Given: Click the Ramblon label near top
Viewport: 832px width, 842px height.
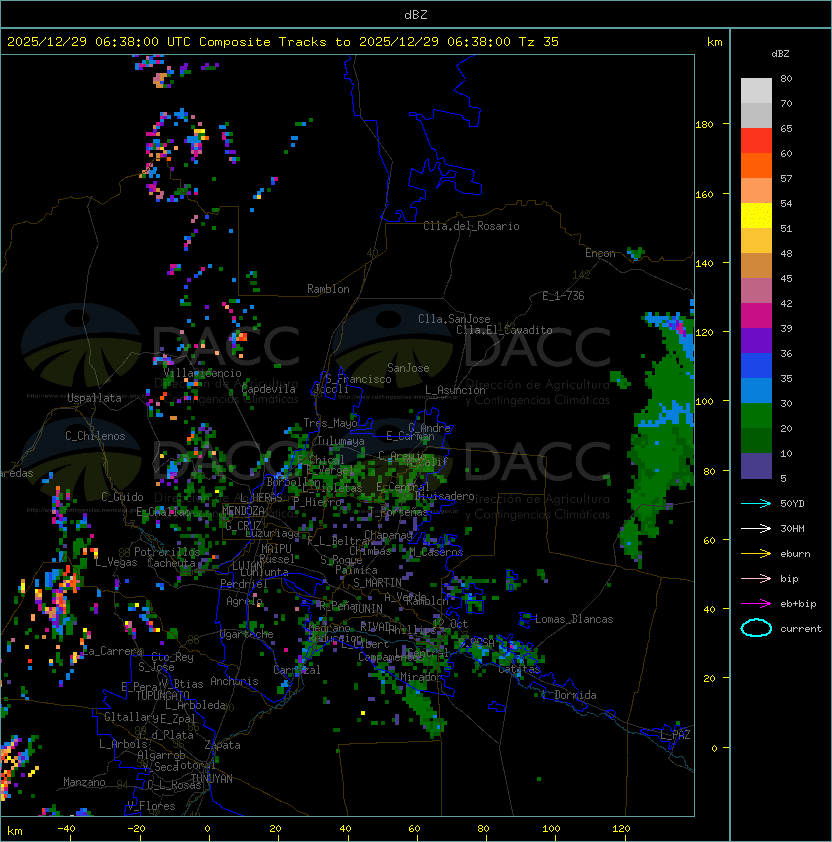Looking at the screenshot, I should 328,289.
